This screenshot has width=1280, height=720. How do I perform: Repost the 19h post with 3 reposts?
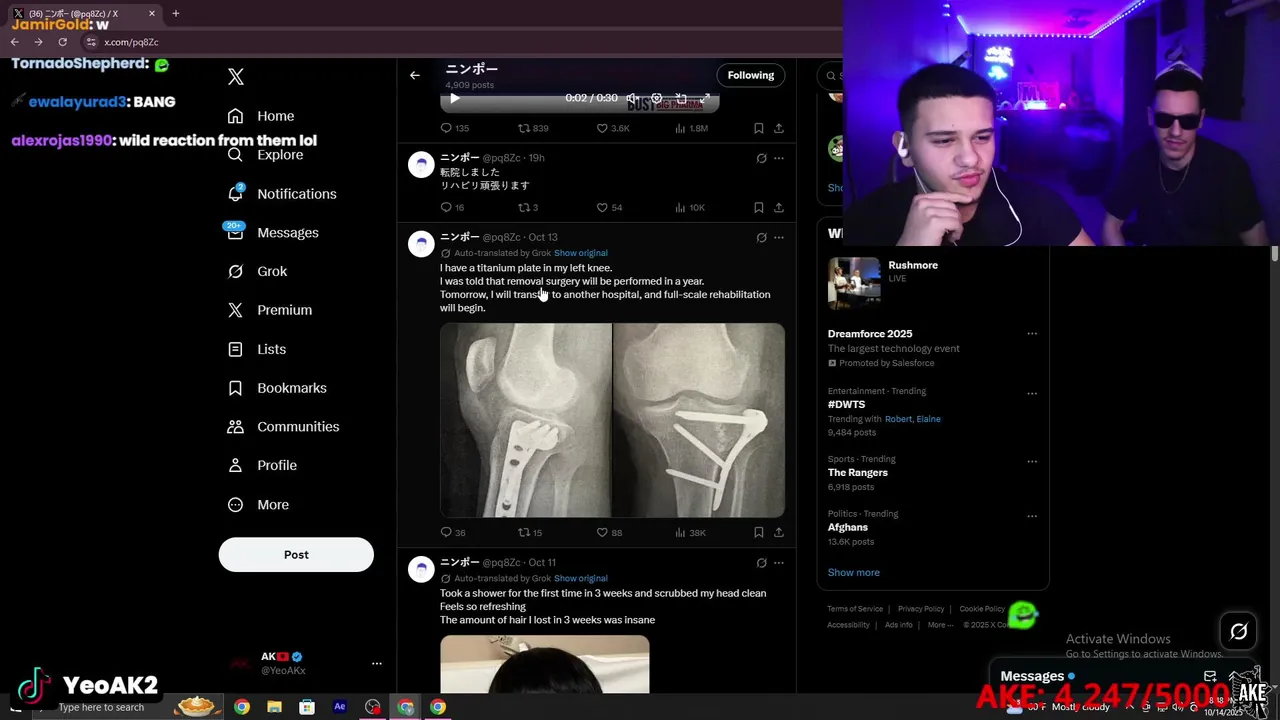click(x=528, y=207)
